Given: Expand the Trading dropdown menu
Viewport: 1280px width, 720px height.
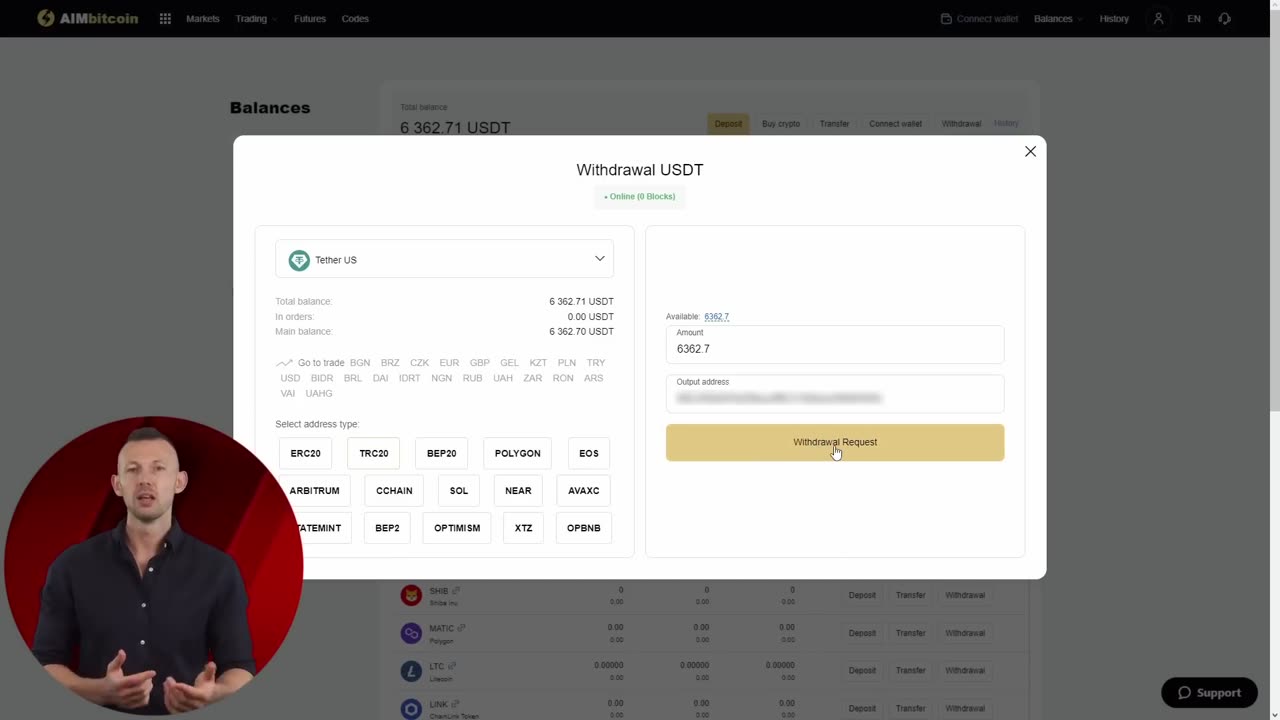Looking at the screenshot, I should coord(256,18).
